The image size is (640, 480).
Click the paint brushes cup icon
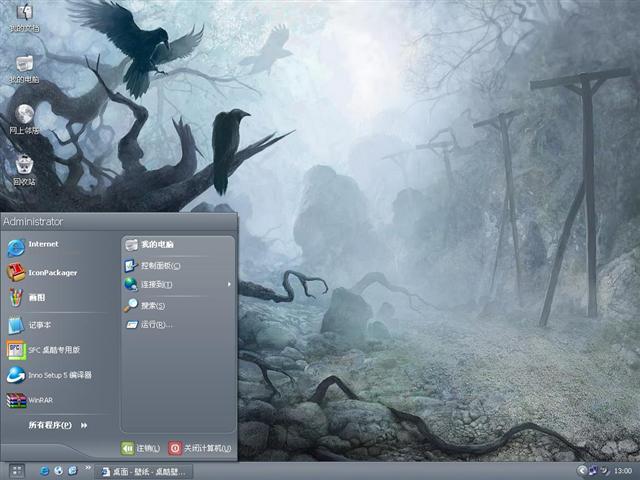[x=16, y=298]
